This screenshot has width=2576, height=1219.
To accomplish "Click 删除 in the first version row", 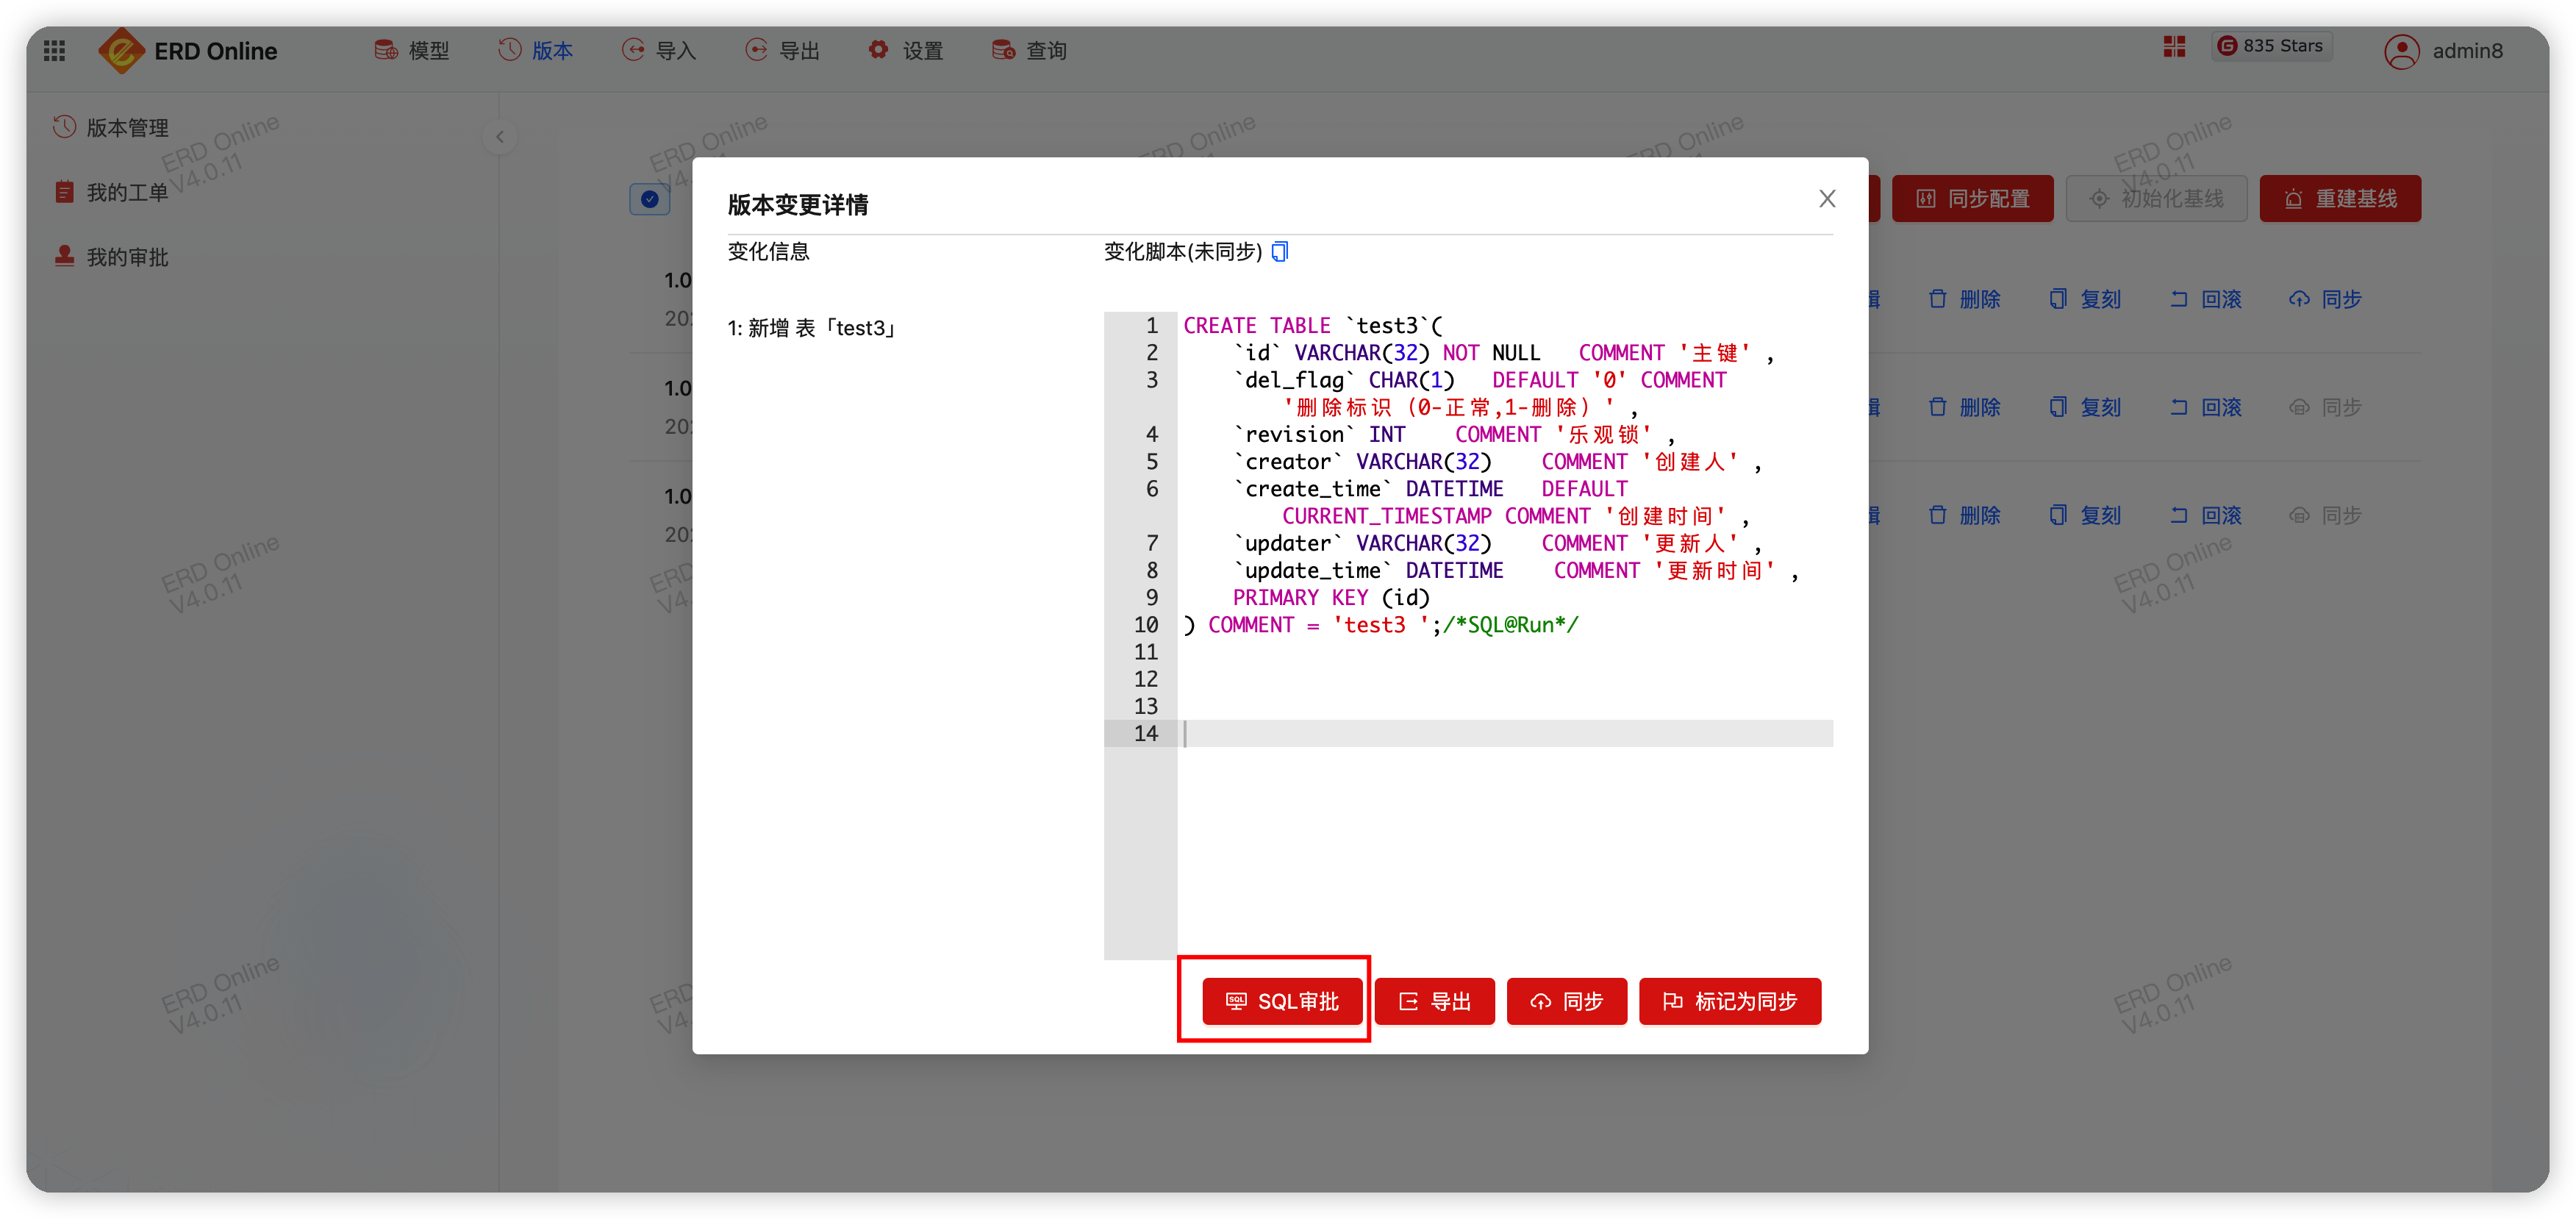I will click(1964, 299).
